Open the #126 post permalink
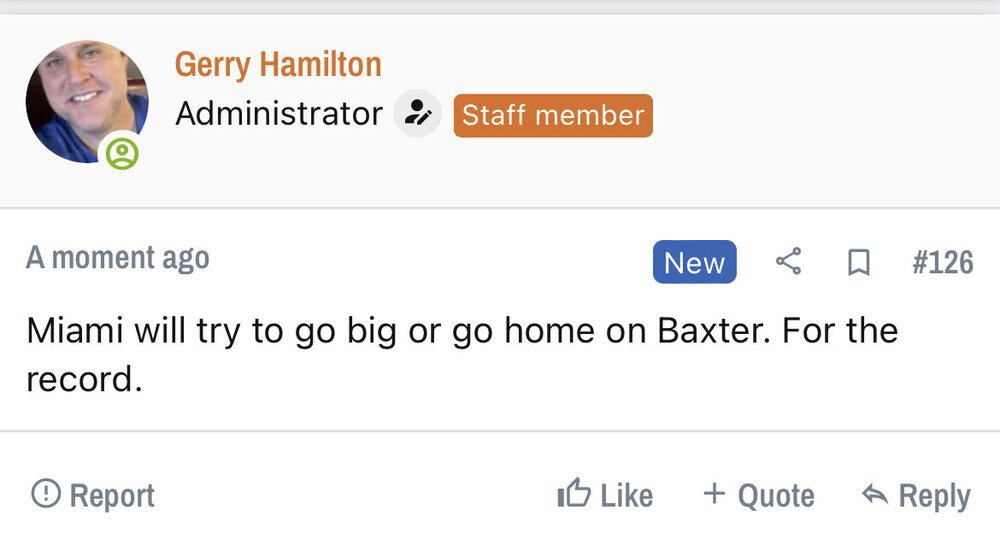This screenshot has height=551, width=1000. 942,262
